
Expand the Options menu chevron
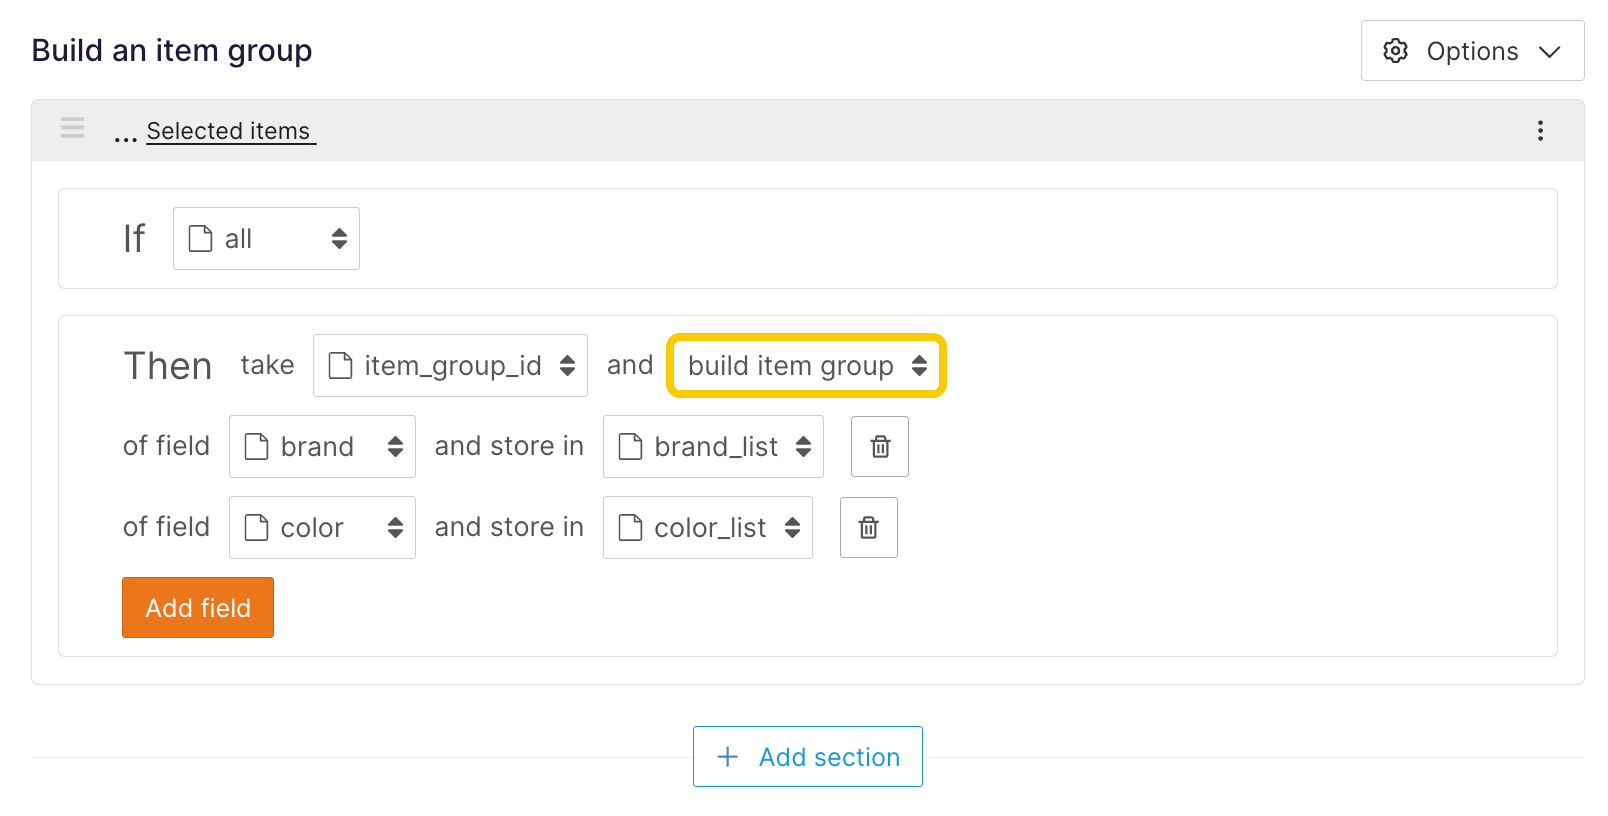click(1549, 52)
